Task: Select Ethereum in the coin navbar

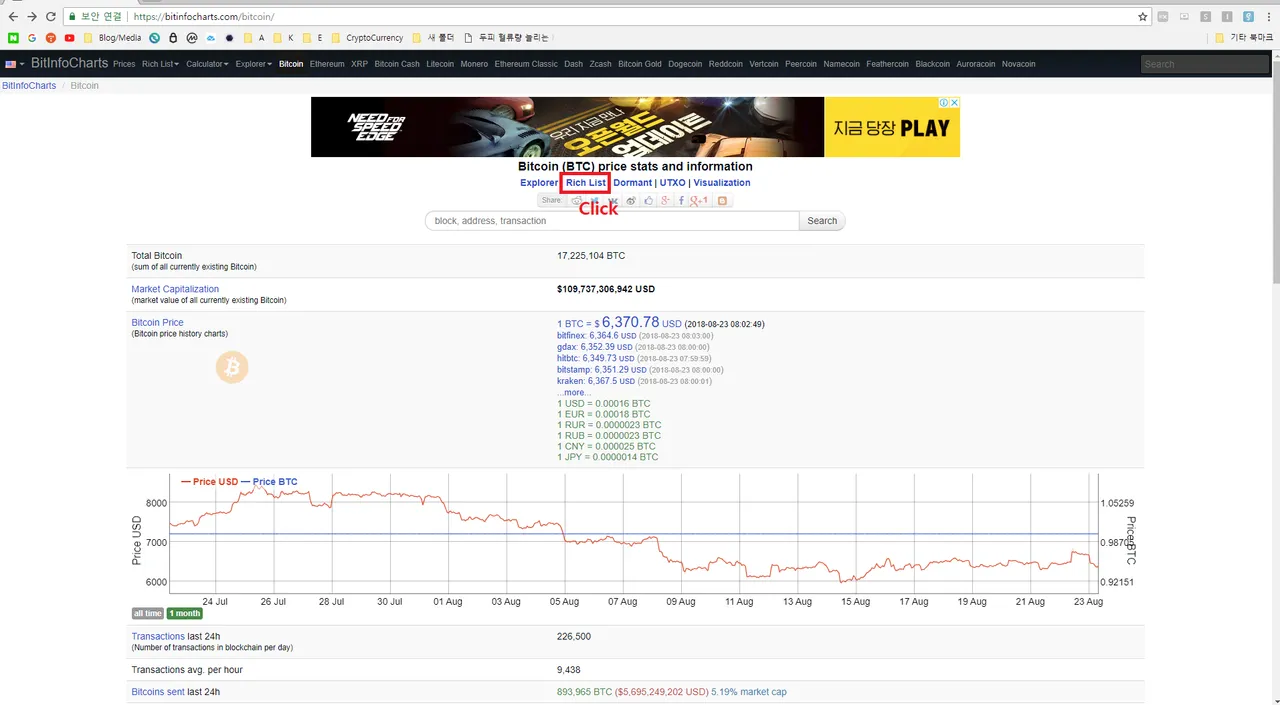Action: pyautogui.click(x=327, y=64)
